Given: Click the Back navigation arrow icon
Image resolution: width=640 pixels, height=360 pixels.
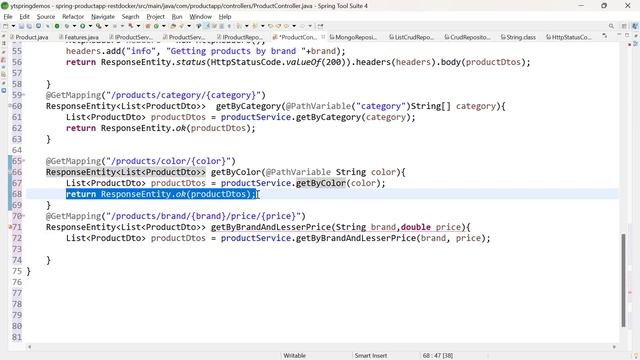Looking at the screenshot, I should click(x=286, y=26).
